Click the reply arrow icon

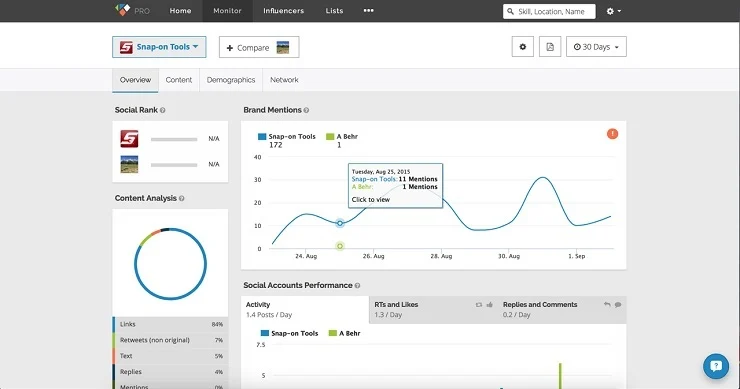607,304
